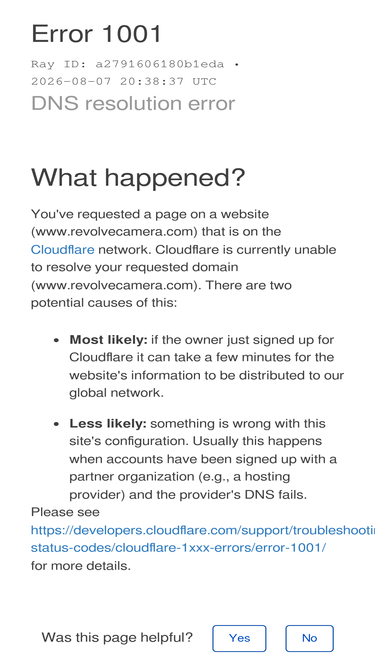Click the bold Most likely label

click(108, 340)
